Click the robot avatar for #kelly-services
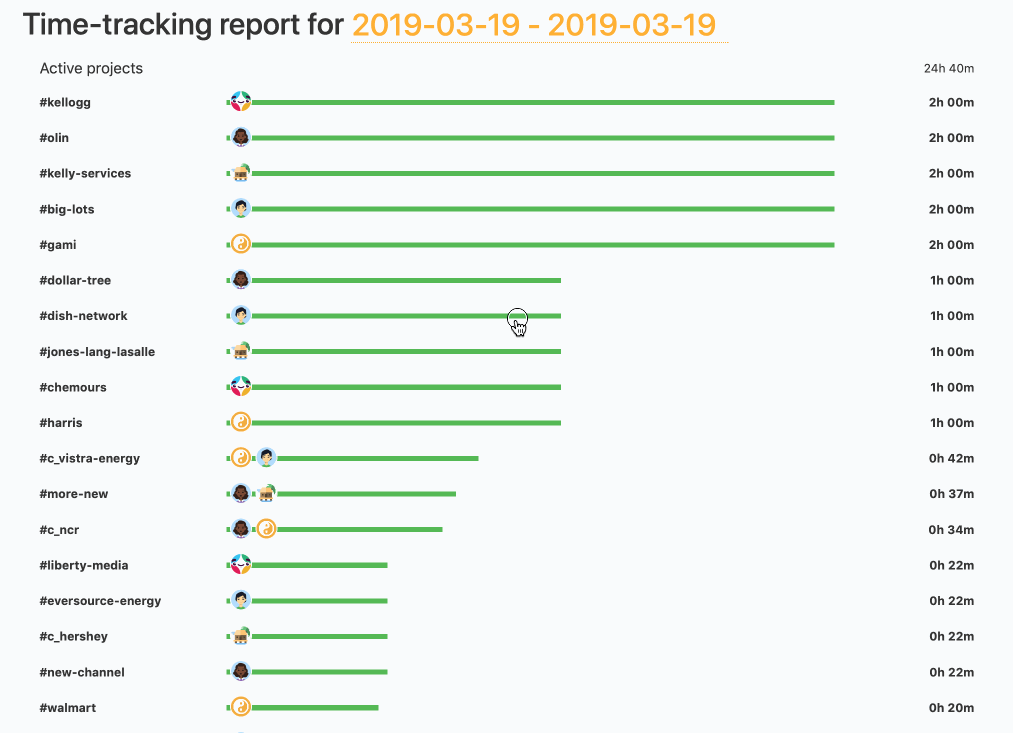 point(240,172)
